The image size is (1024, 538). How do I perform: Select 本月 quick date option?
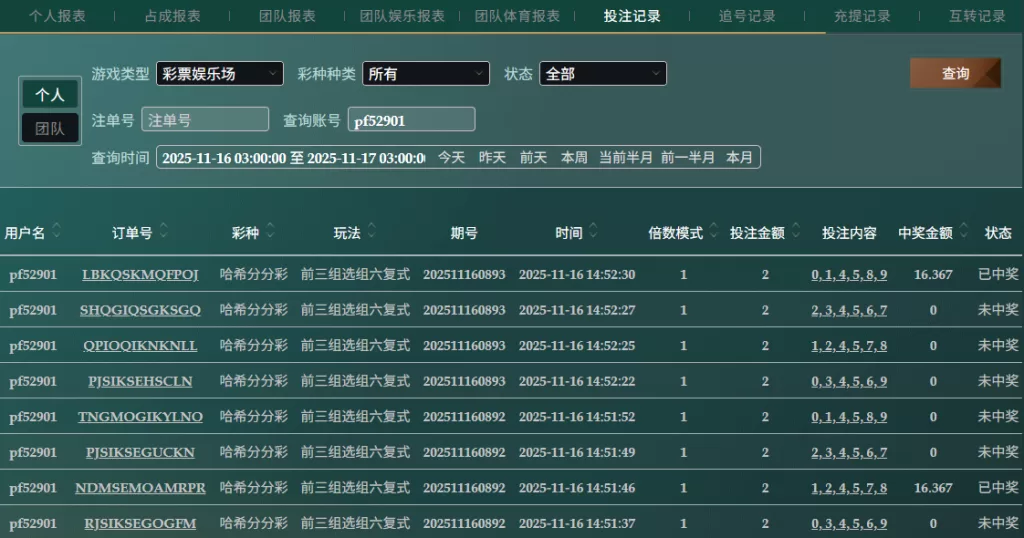[739, 158]
